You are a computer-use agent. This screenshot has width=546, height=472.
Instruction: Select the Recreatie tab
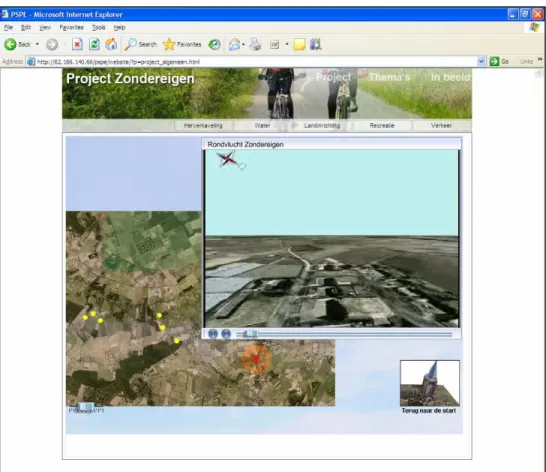click(382, 125)
